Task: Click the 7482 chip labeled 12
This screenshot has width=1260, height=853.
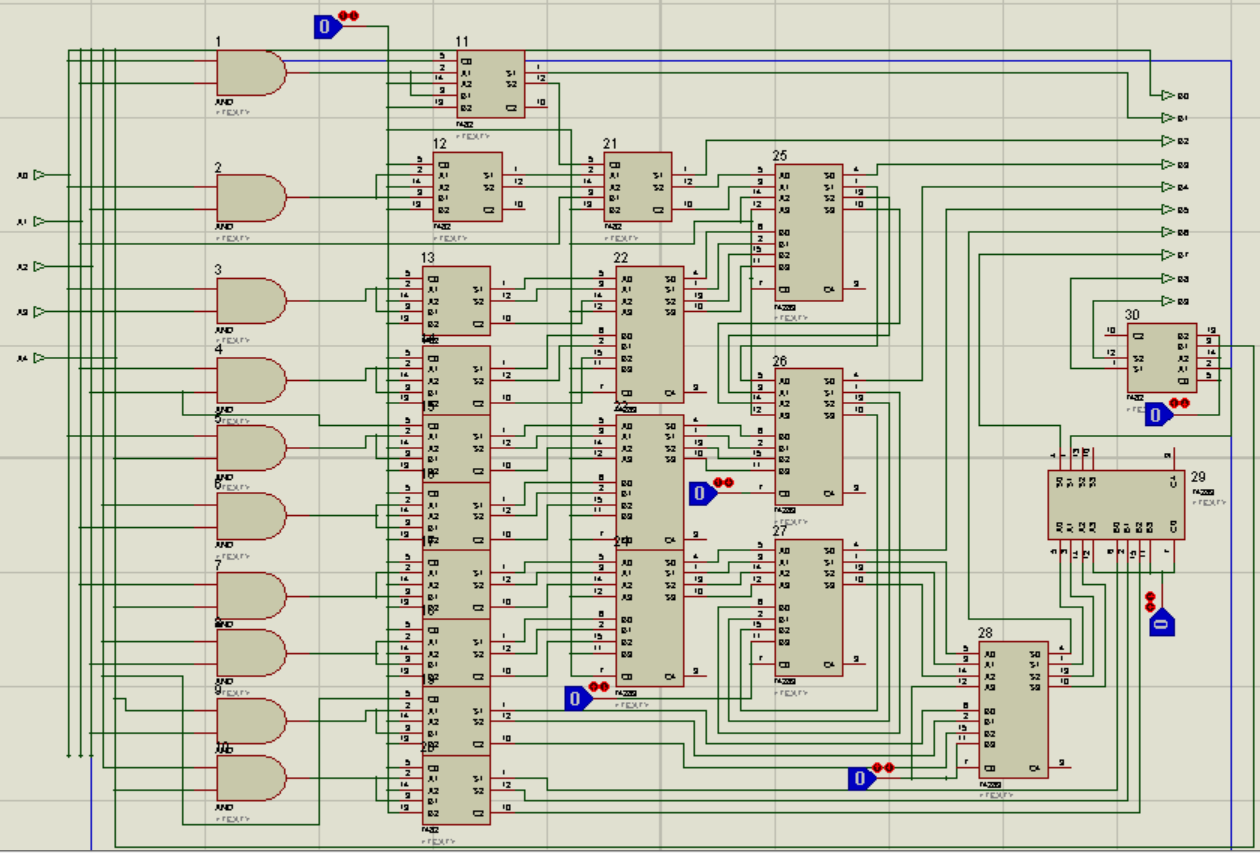Action: click(466, 186)
